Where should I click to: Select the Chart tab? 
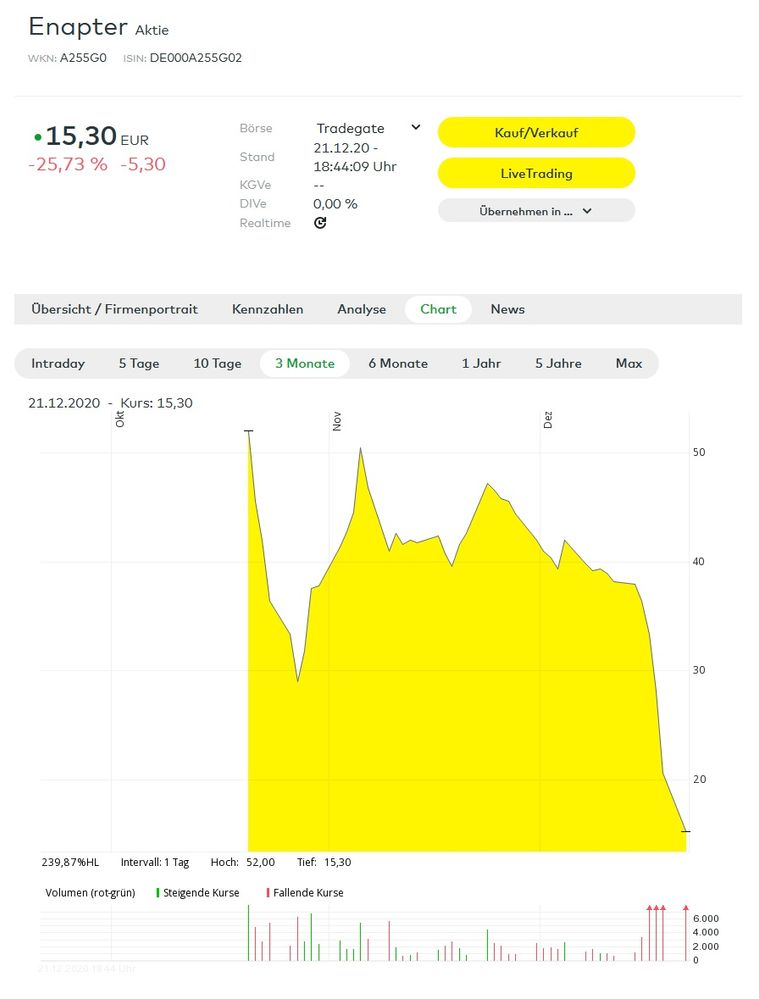(x=438, y=309)
